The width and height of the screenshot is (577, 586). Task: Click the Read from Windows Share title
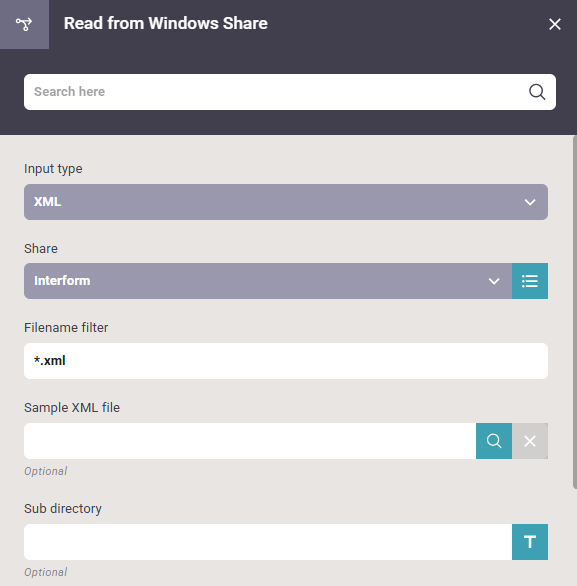[x=166, y=23]
